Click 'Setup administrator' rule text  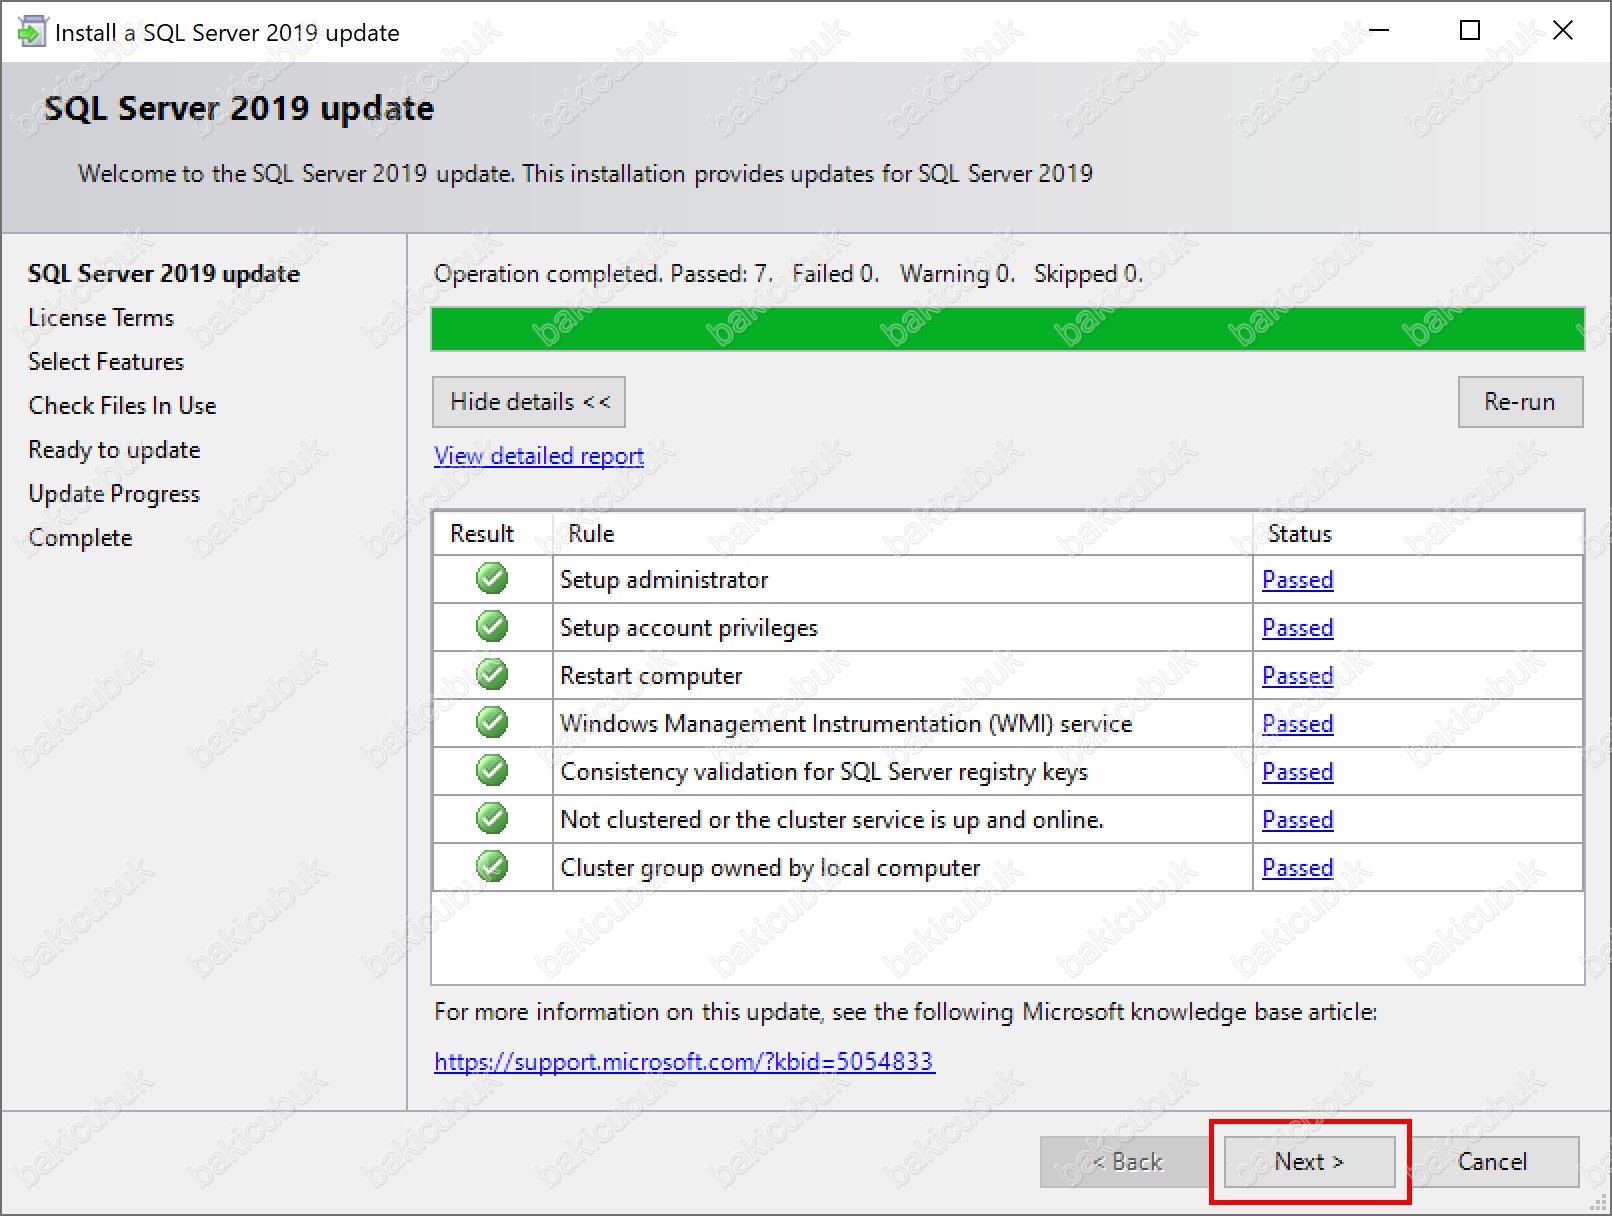pyautogui.click(x=664, y=580)
